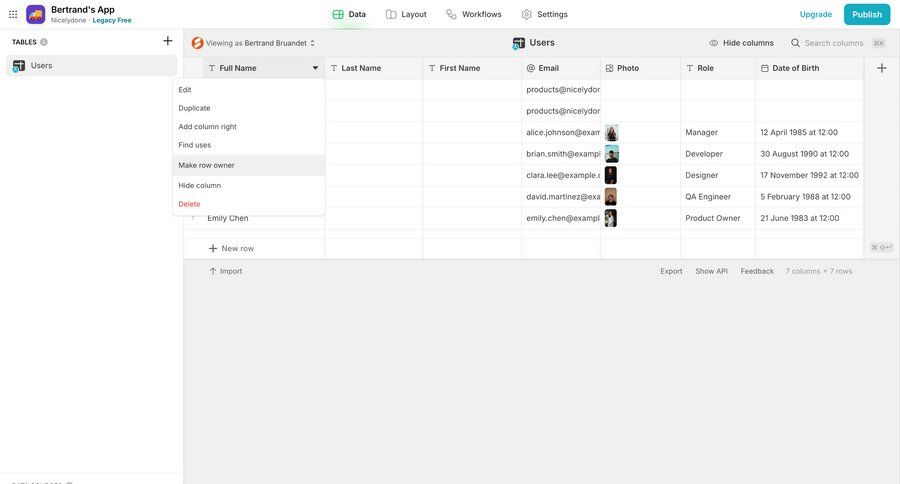900x484 pixels.
Task: Click the Upgrade link
Action: tap(815, 14)
